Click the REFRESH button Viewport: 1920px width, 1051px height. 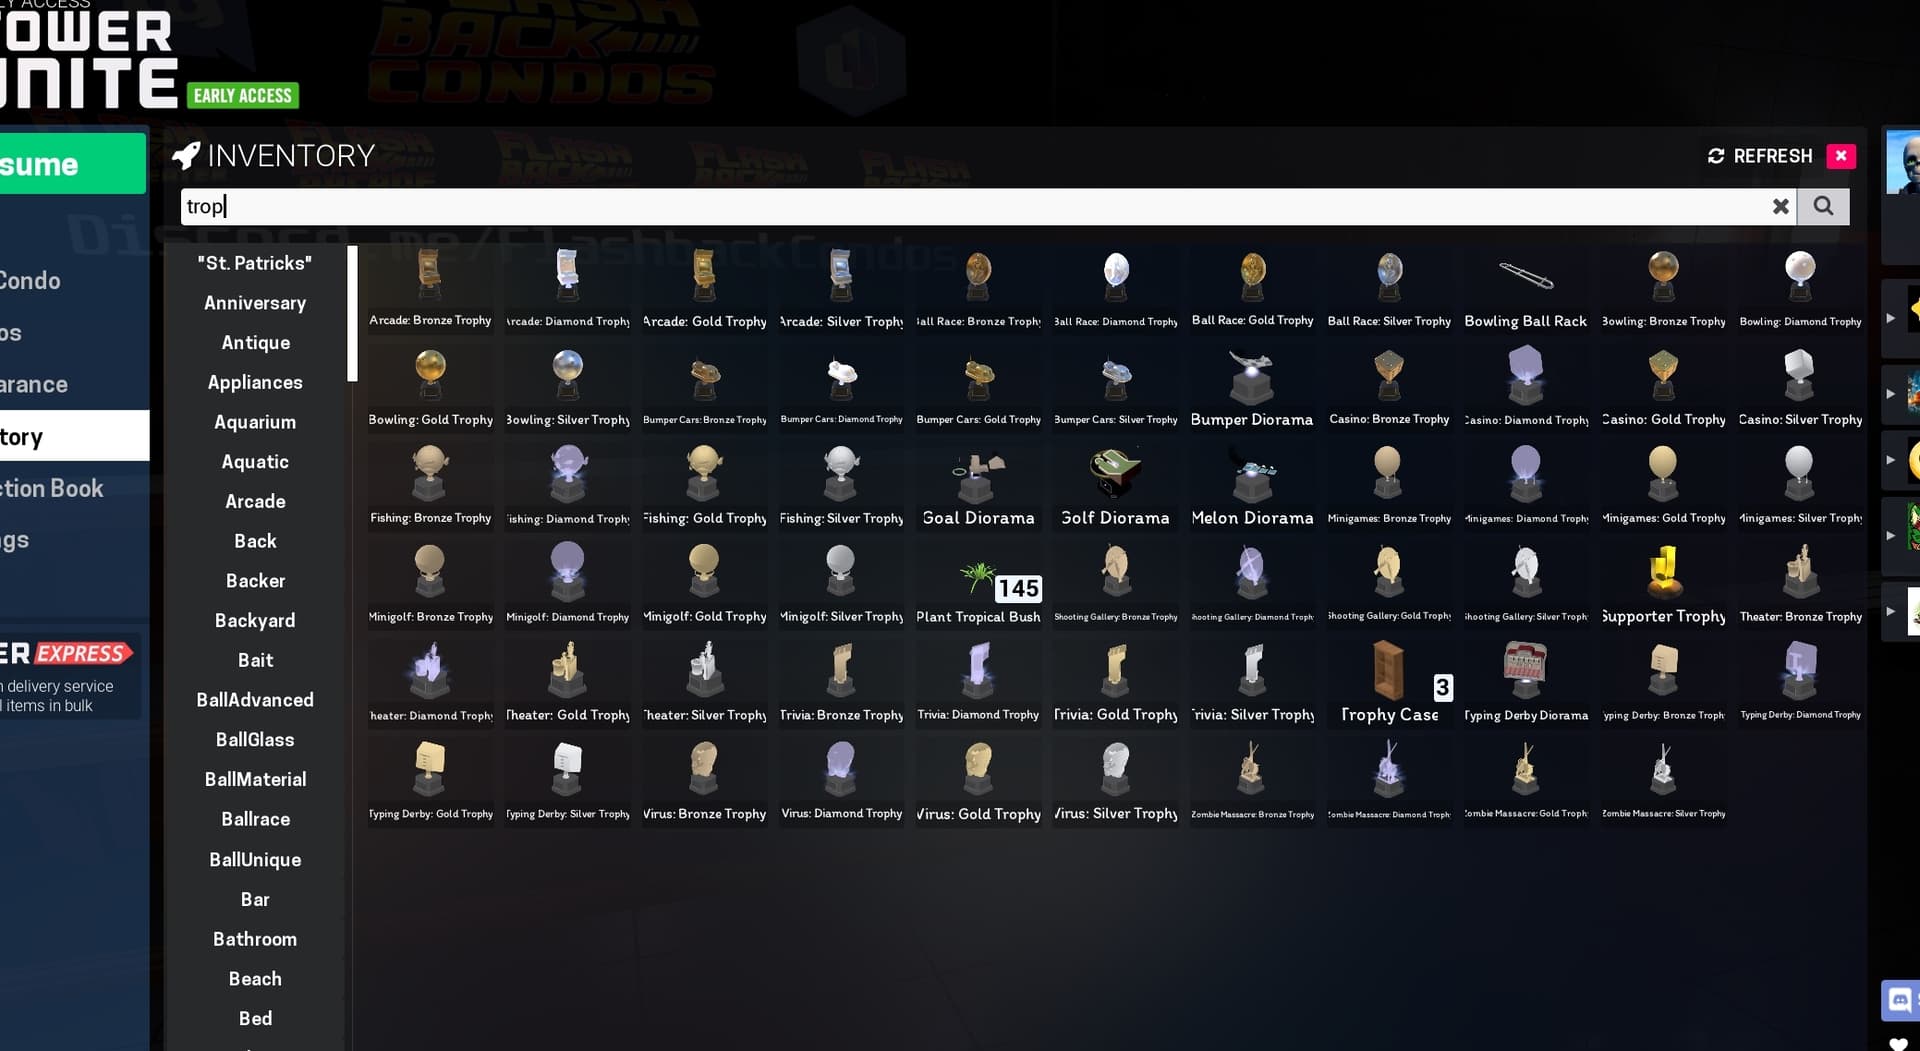click(1760, 156)
